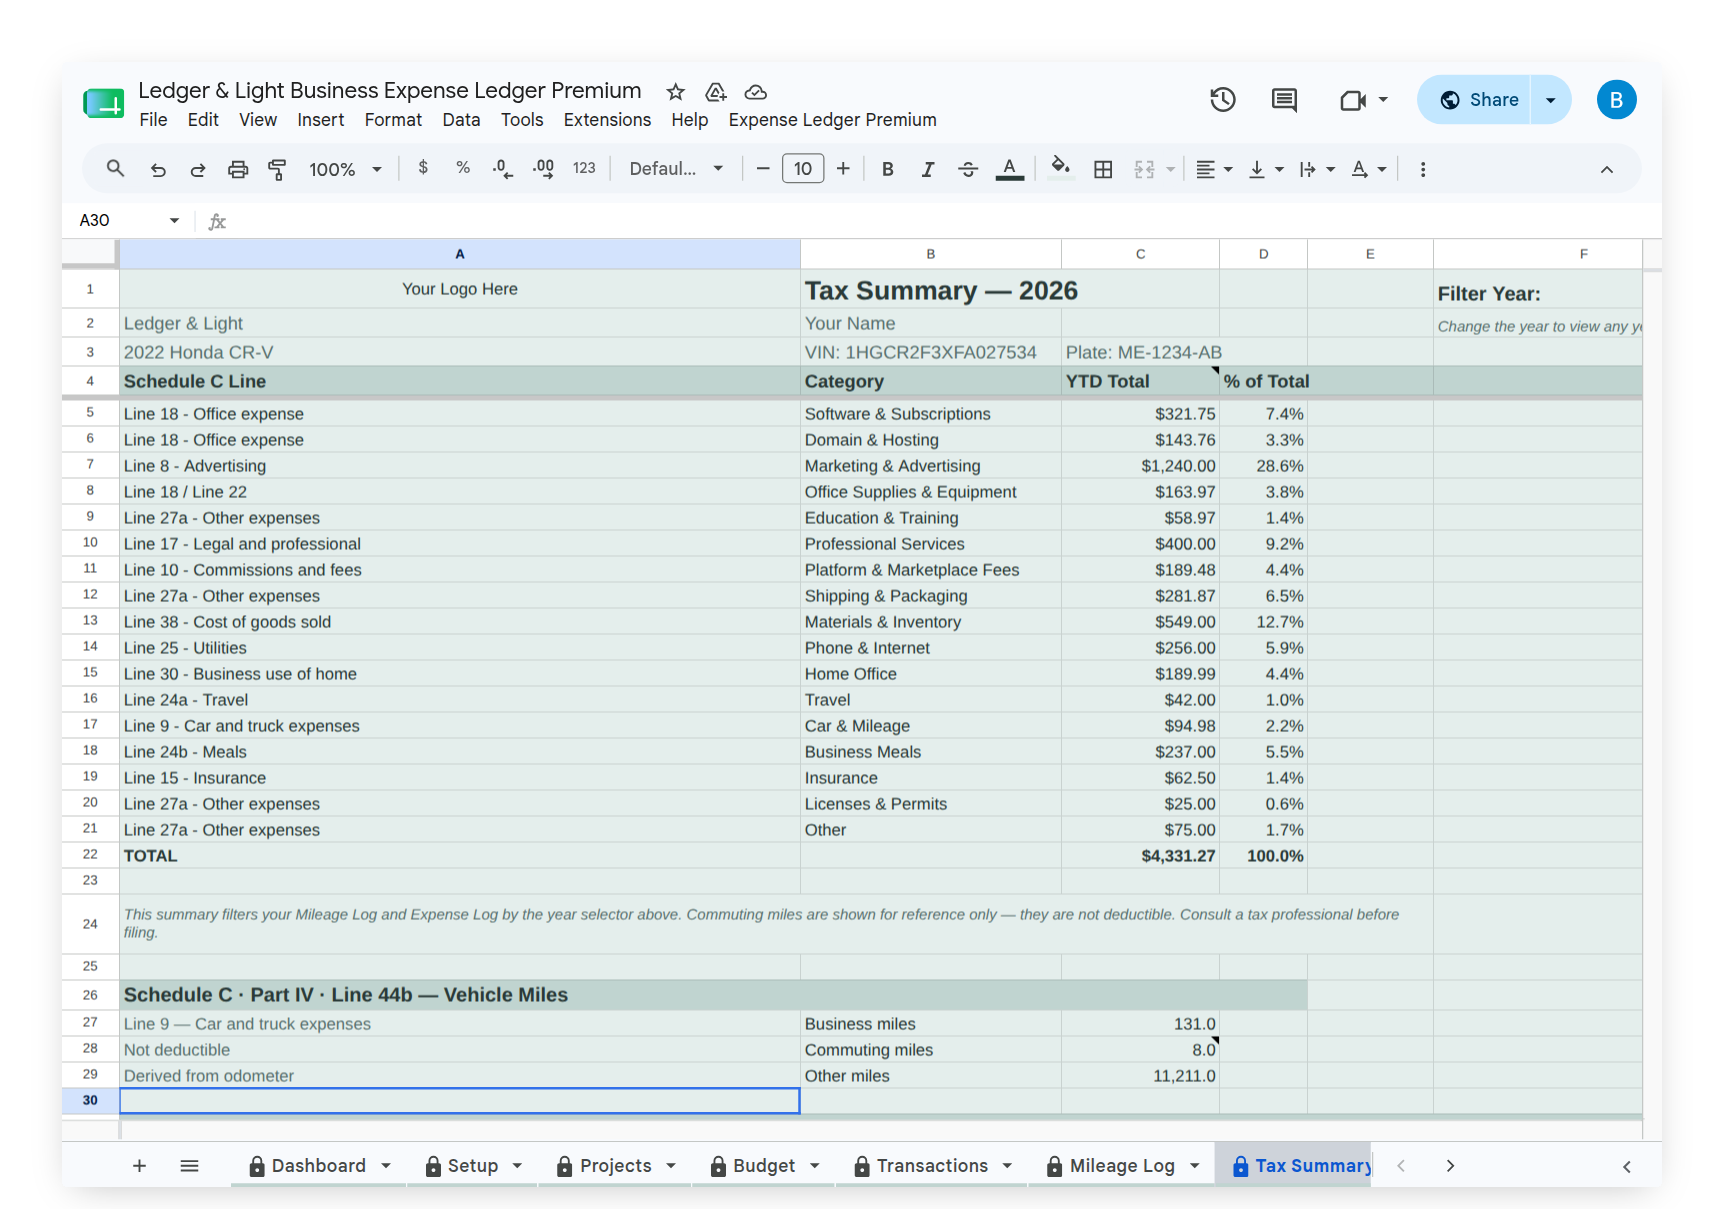1724x1209 pixels.
Task: Switch to the Transactions tab
Action: click(932, 1166)
